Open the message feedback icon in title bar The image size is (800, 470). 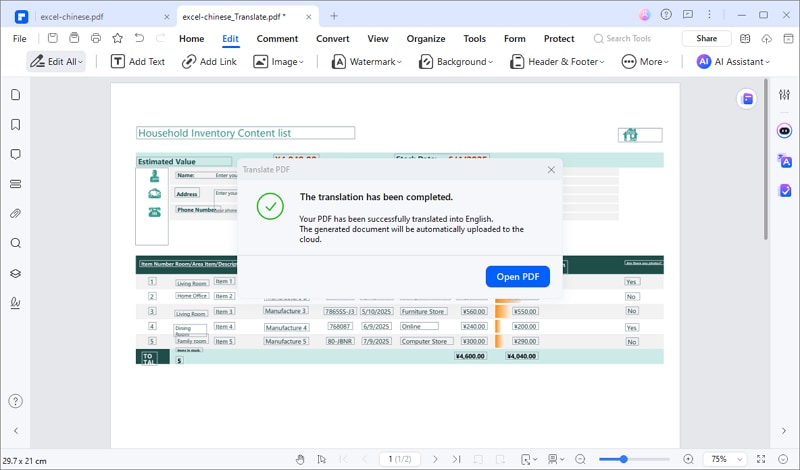coord(688,15)
